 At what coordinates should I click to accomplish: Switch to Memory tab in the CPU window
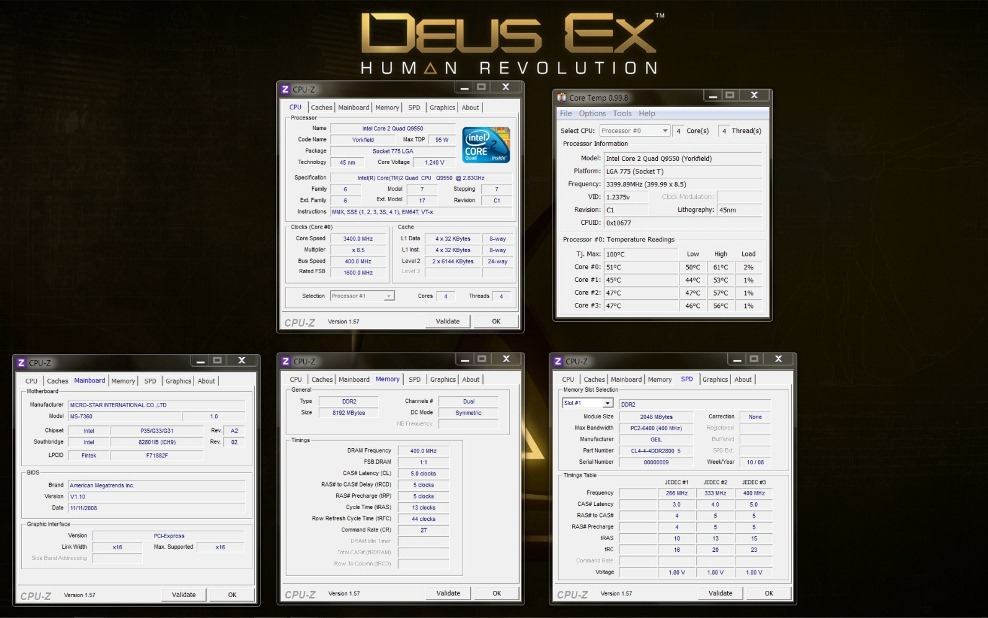pos(387,108)
